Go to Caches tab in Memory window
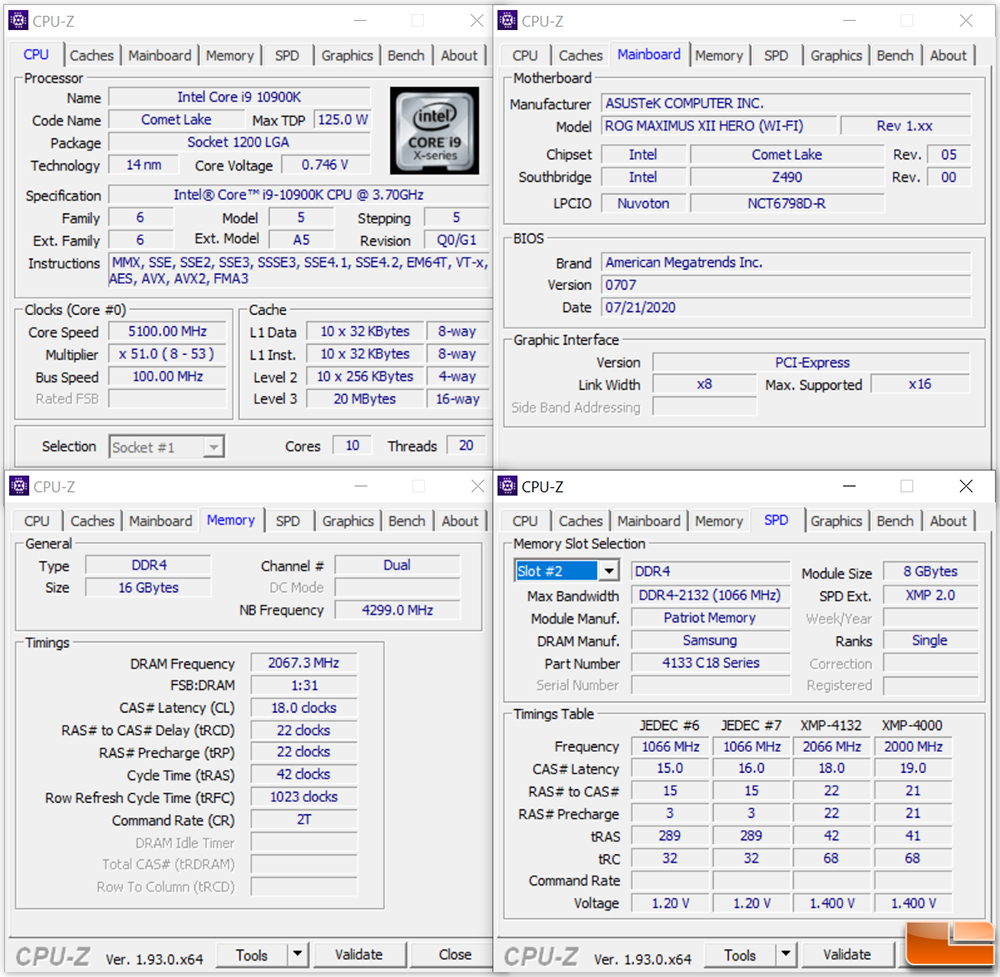 92,521
